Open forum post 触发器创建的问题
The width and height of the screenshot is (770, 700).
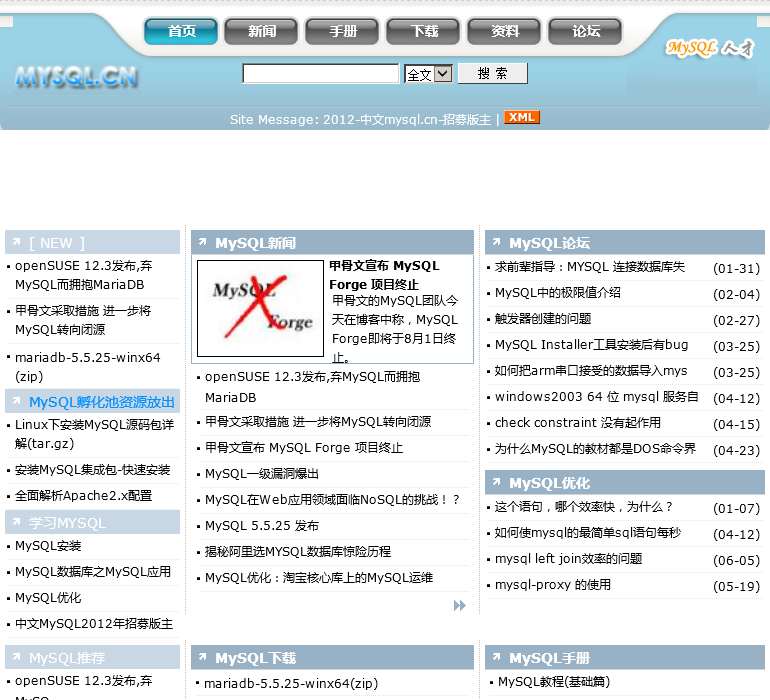(x=543, y=319)
